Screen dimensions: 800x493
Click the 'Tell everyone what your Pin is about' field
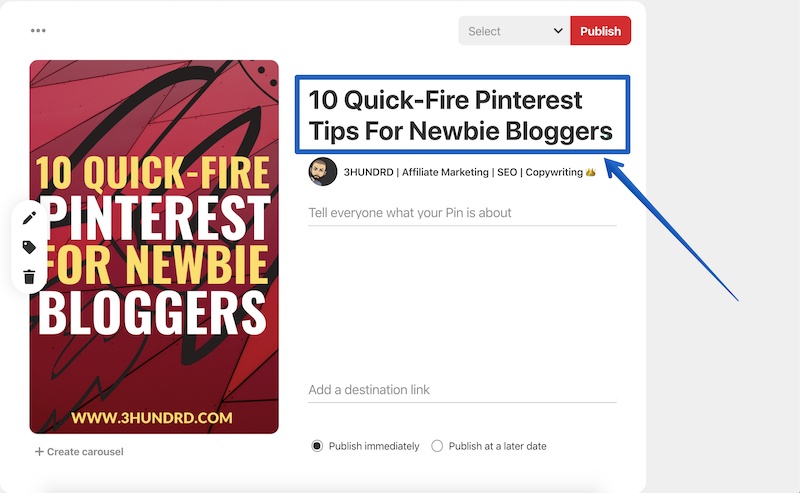[x=462, y=213]
